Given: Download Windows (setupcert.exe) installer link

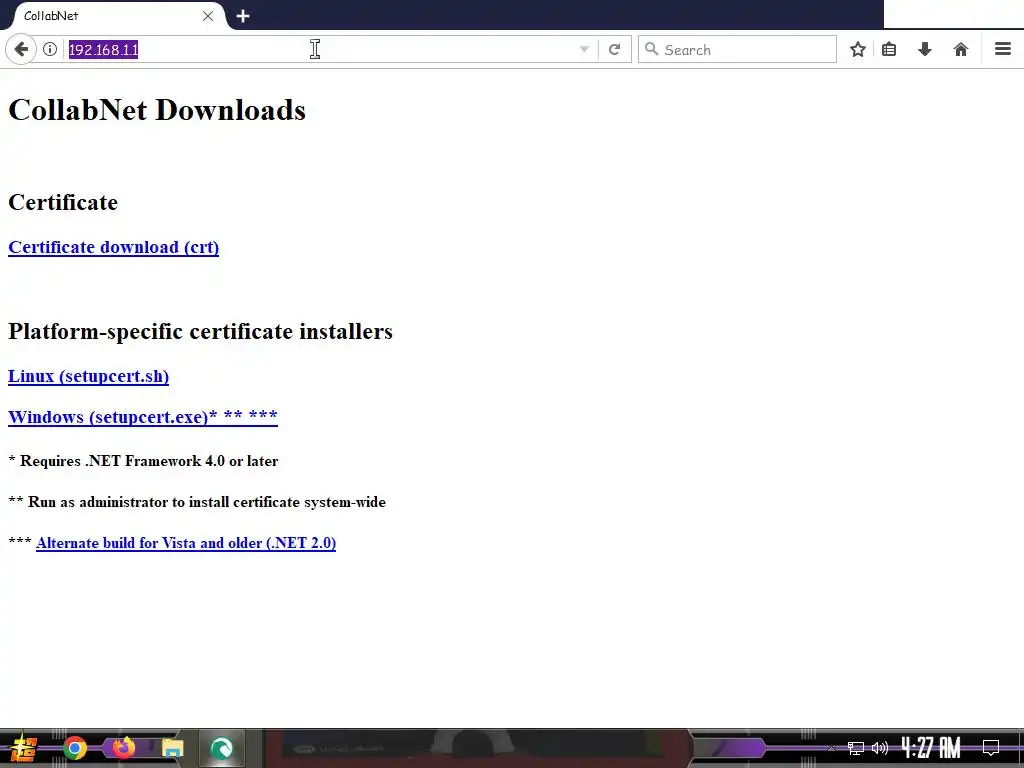Looking at the screenshot, I should pos(143,417).
